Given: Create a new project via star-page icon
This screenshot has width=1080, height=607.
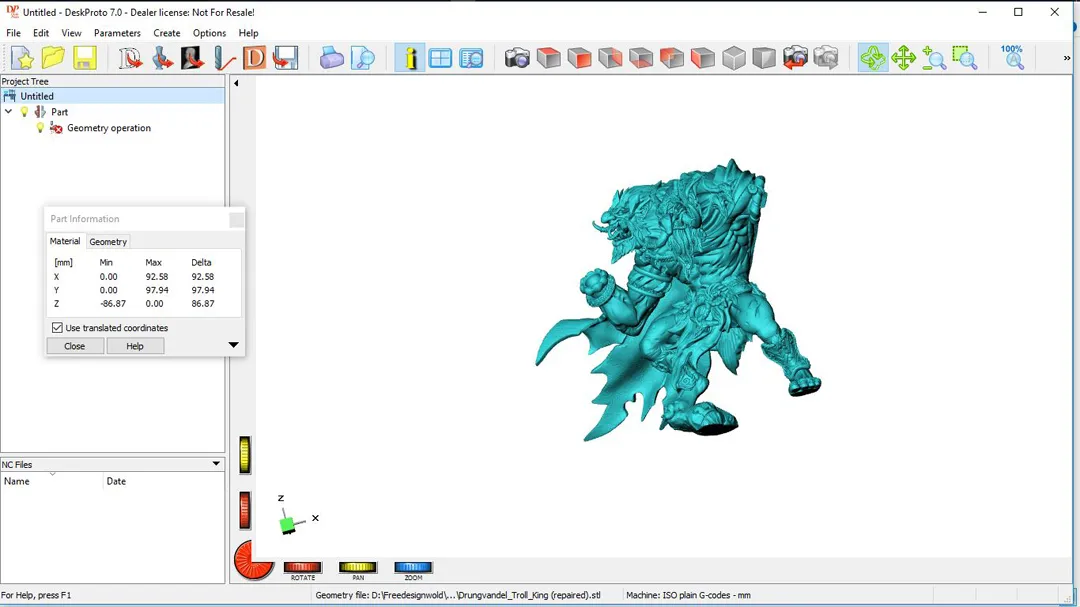Looking at the screenshot, I should coord(22,59).
